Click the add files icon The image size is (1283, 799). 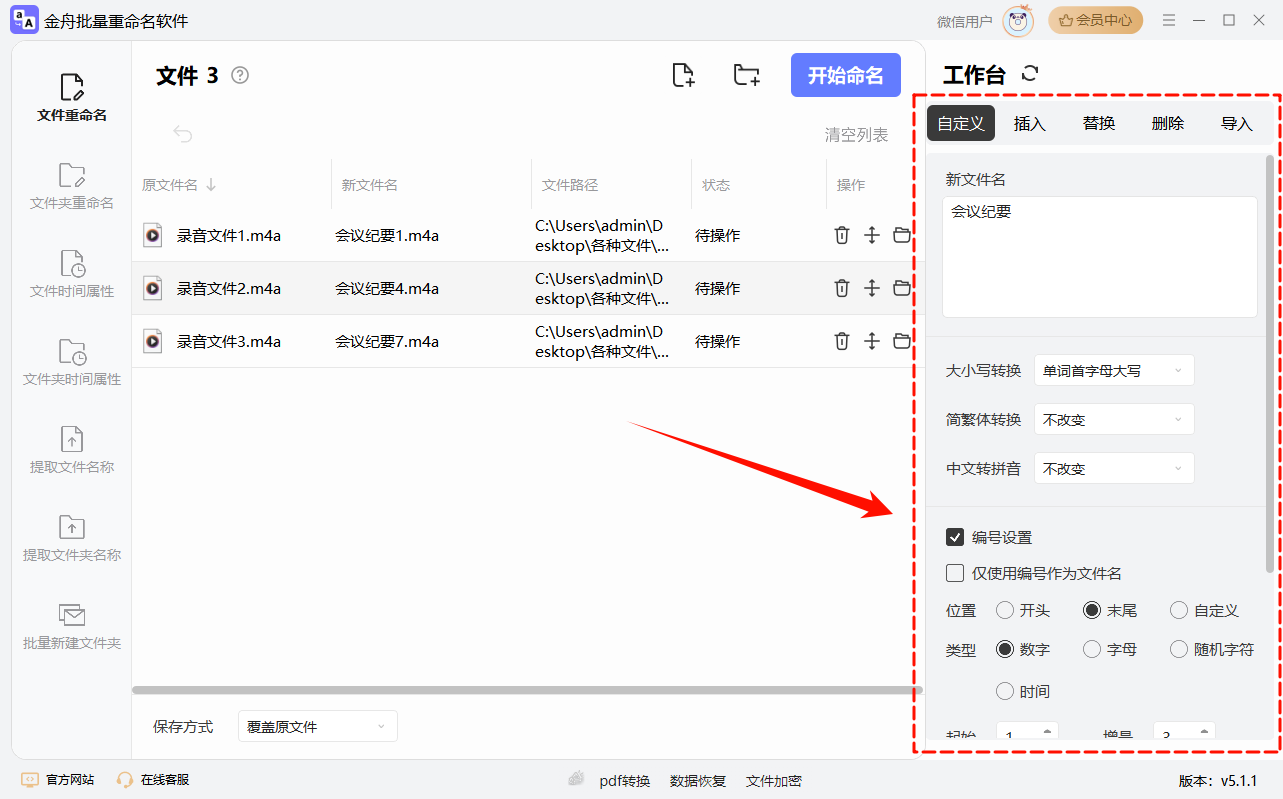pos(683,75)
